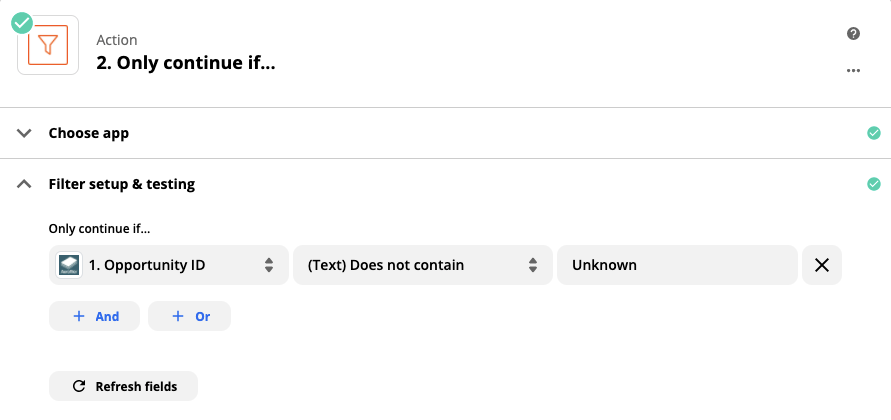Viewport: 891px width, 420px height.
Task: Open the three-dot more options menu
Action: pos(853,71)
